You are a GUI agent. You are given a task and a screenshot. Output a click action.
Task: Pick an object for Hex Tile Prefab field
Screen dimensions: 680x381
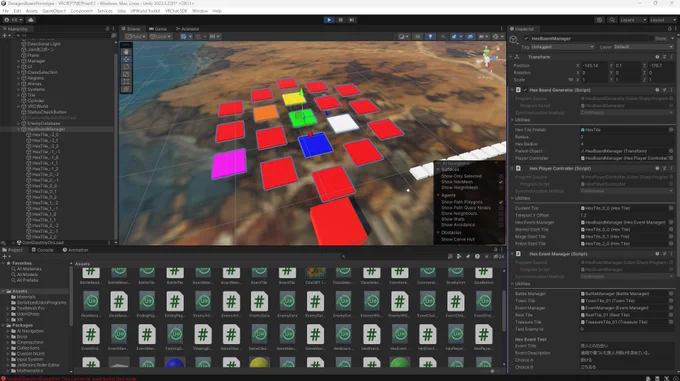[x=671, y=130]
